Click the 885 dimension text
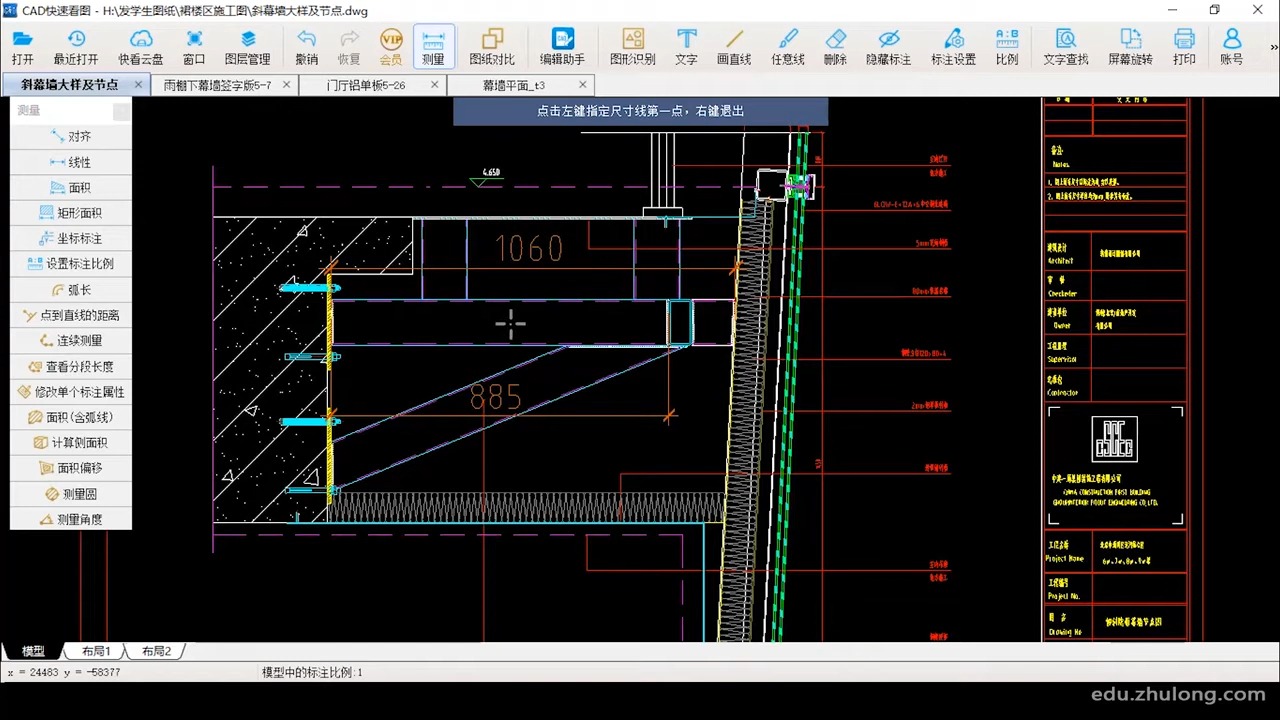 pyautogui.click(x=496, y=398)
